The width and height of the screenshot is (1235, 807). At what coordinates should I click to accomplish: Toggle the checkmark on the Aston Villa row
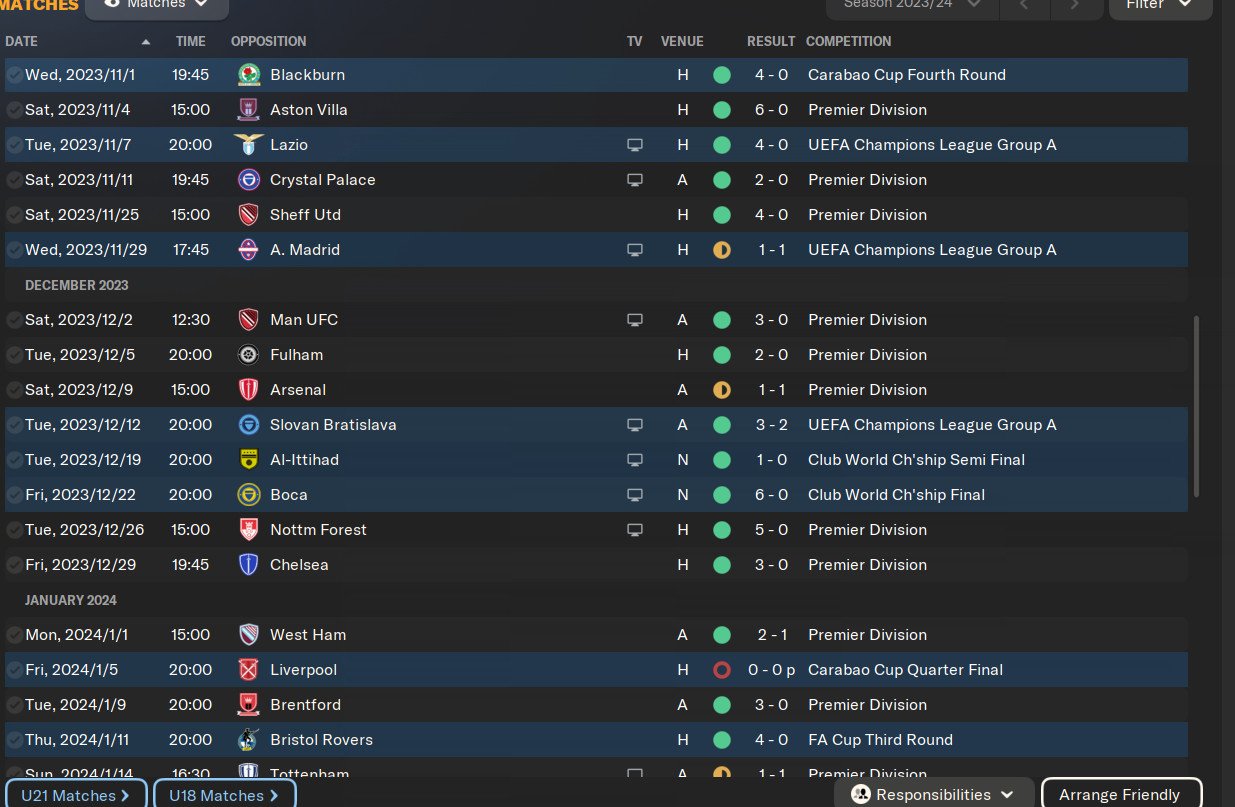click(14, 110)
